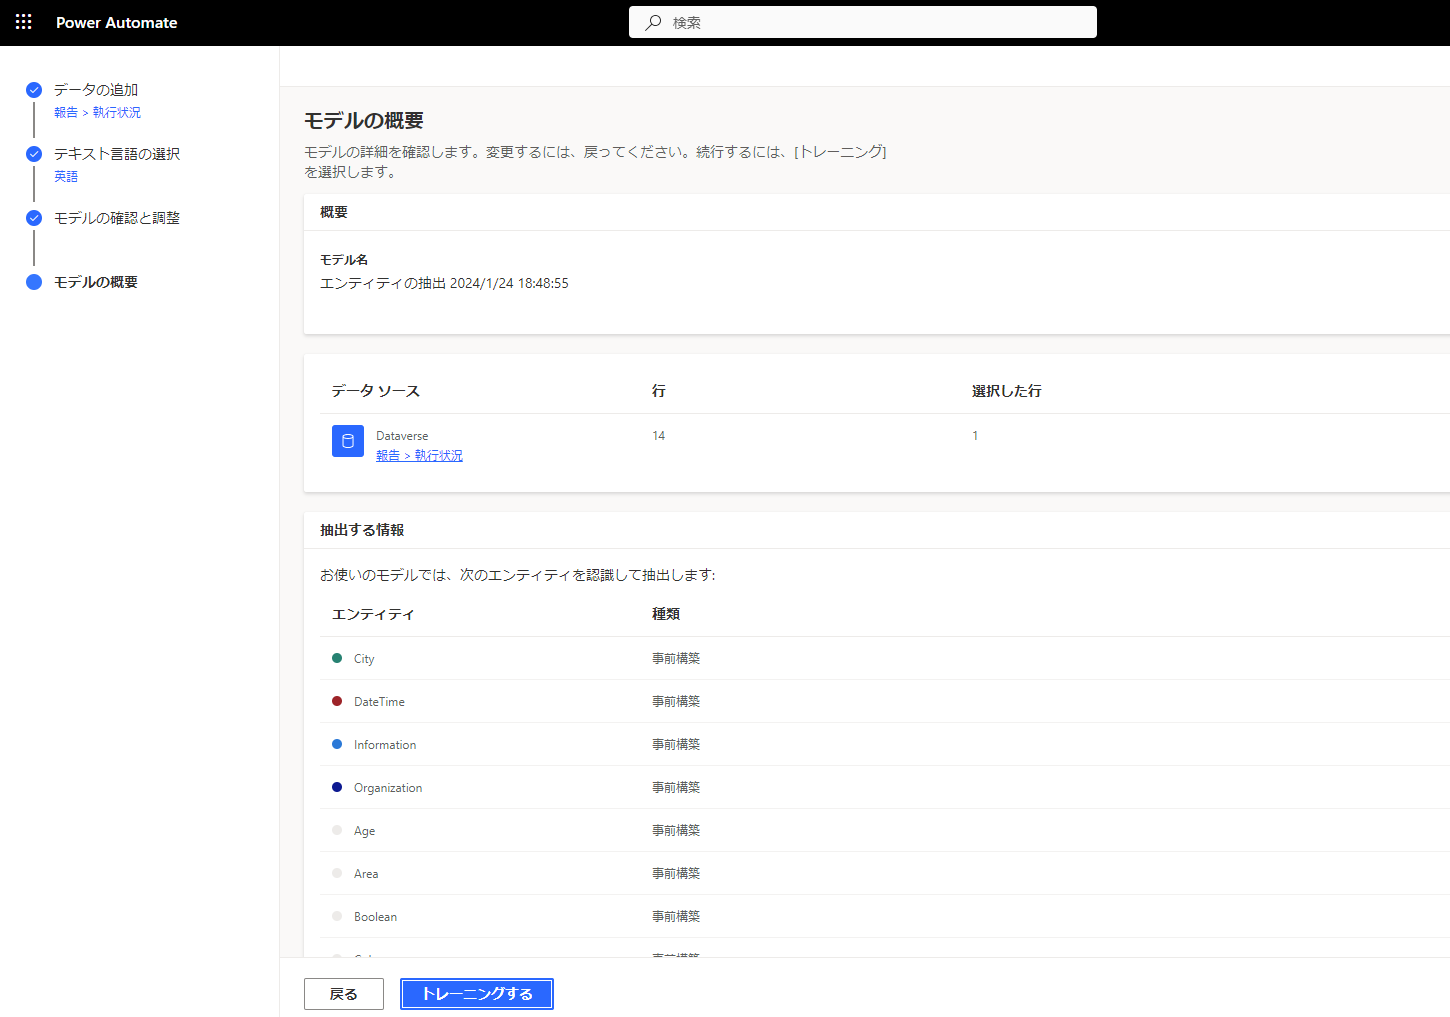Click the Dataverse database icon
The height and width of the screenshot is (1017, 1450).
348,441
